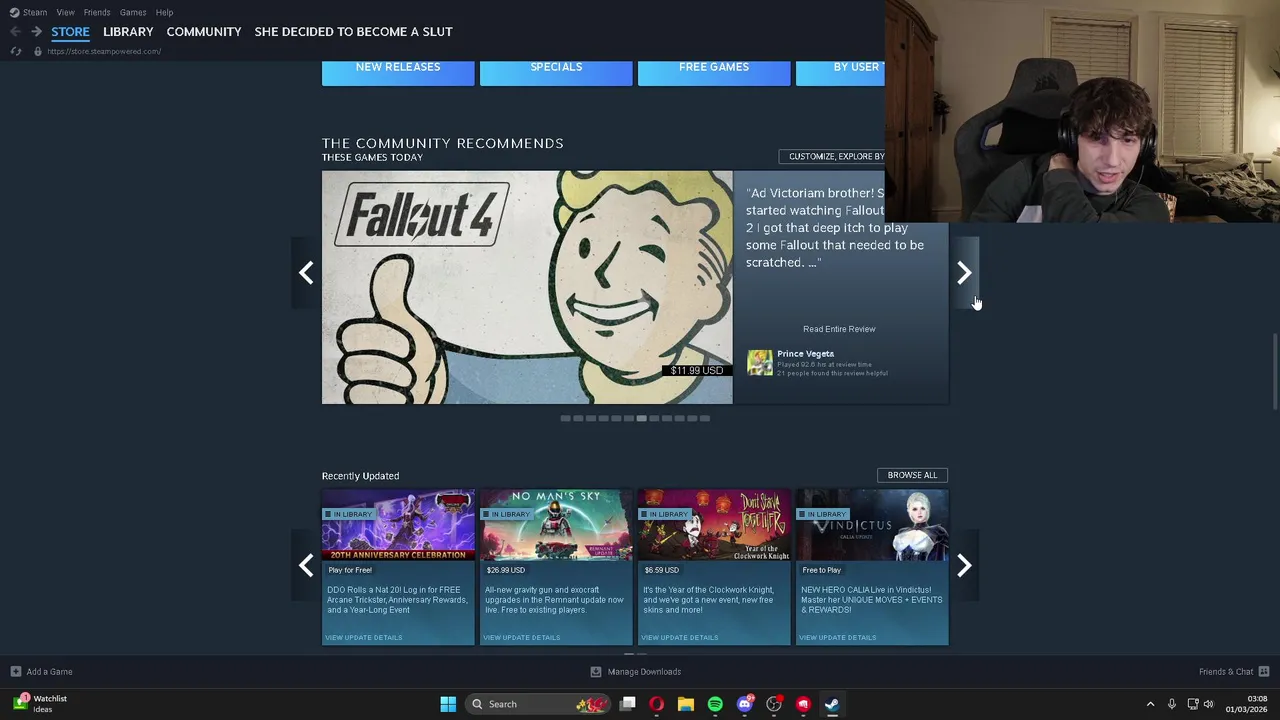The width and height of the screenshot is (1280, 720).
Task: Show previous community recommended game
Action: (306, 273)
